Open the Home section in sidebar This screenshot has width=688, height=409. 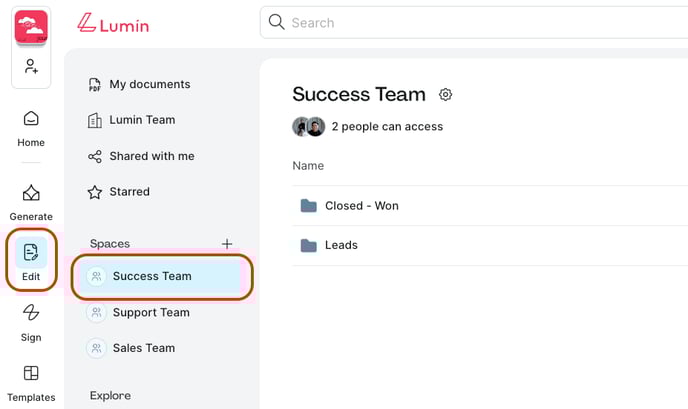click(x=31, y=129)
